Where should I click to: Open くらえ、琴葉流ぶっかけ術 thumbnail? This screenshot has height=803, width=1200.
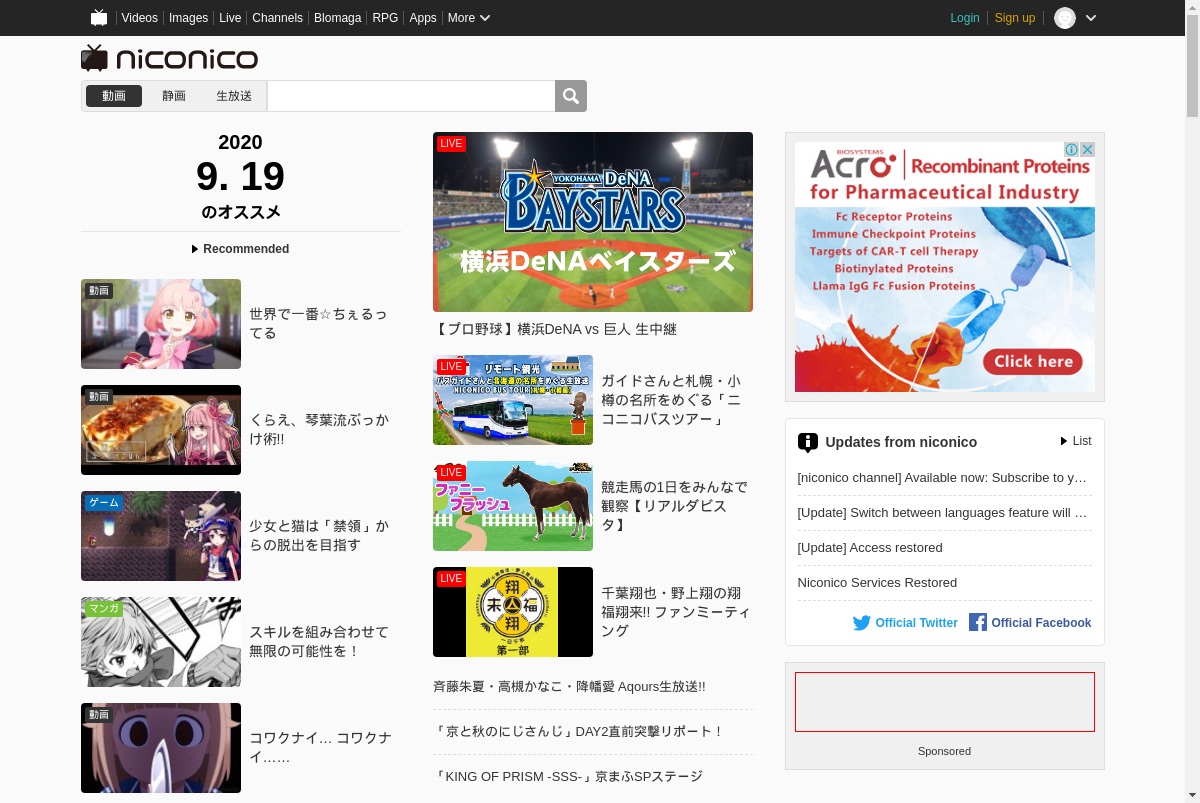pos(161,430)
